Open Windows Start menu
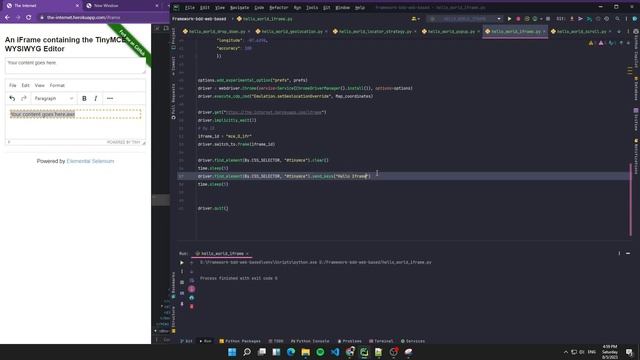 pos(232,352)
